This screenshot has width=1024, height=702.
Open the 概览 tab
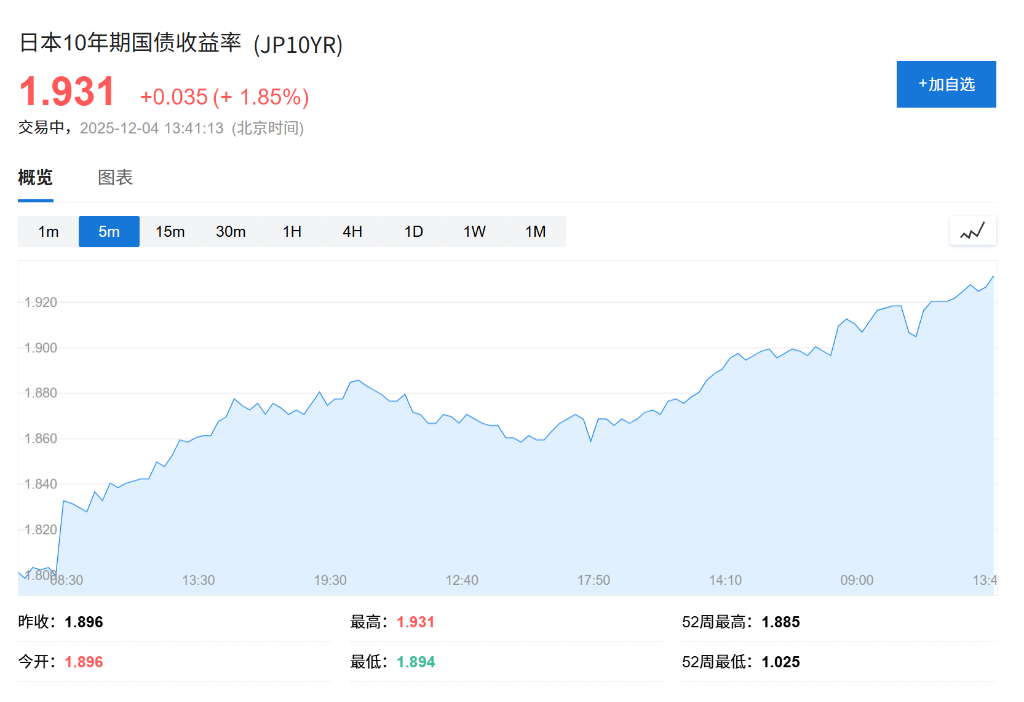coord(35,177)
